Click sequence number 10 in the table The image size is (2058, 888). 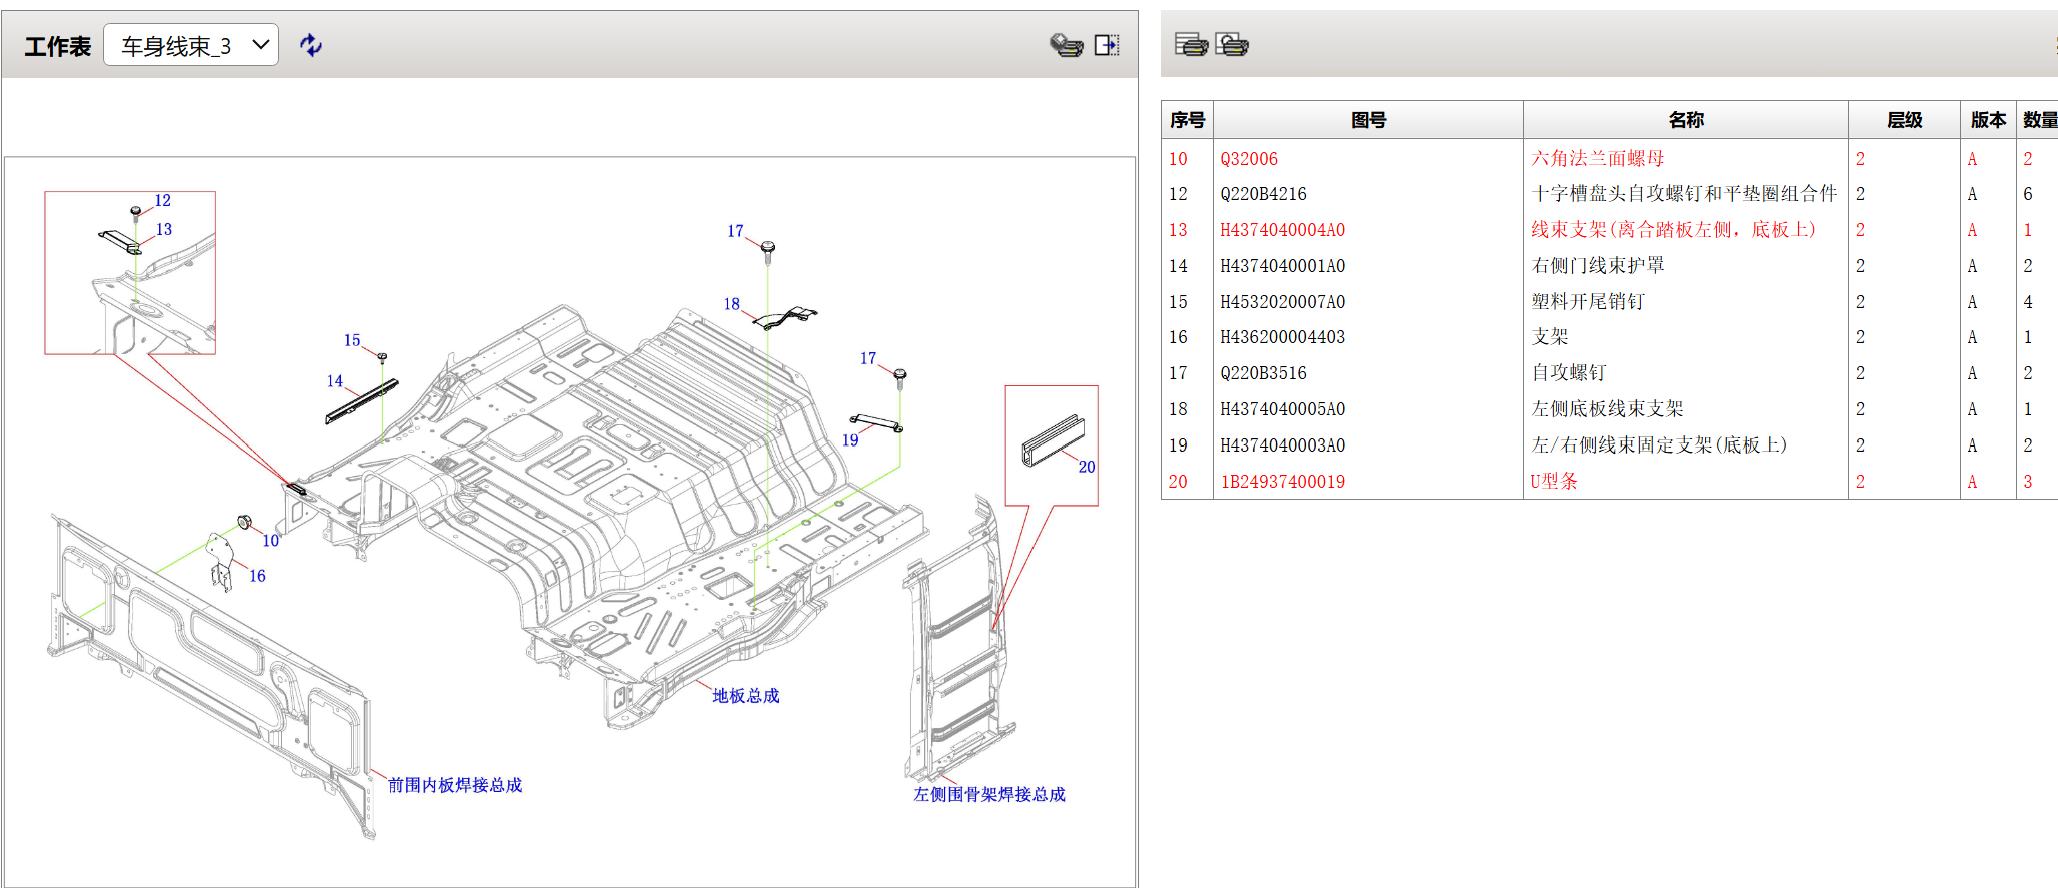pyautogui.click(x=1178, y=159)
